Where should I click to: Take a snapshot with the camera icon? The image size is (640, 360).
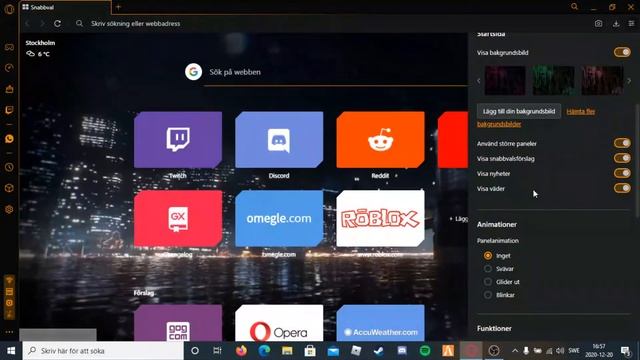click(x=598, y=24)
